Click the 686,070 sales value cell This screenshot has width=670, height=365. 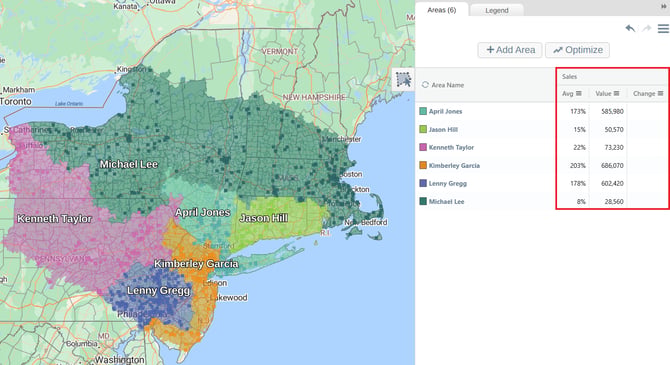[612, 165]
